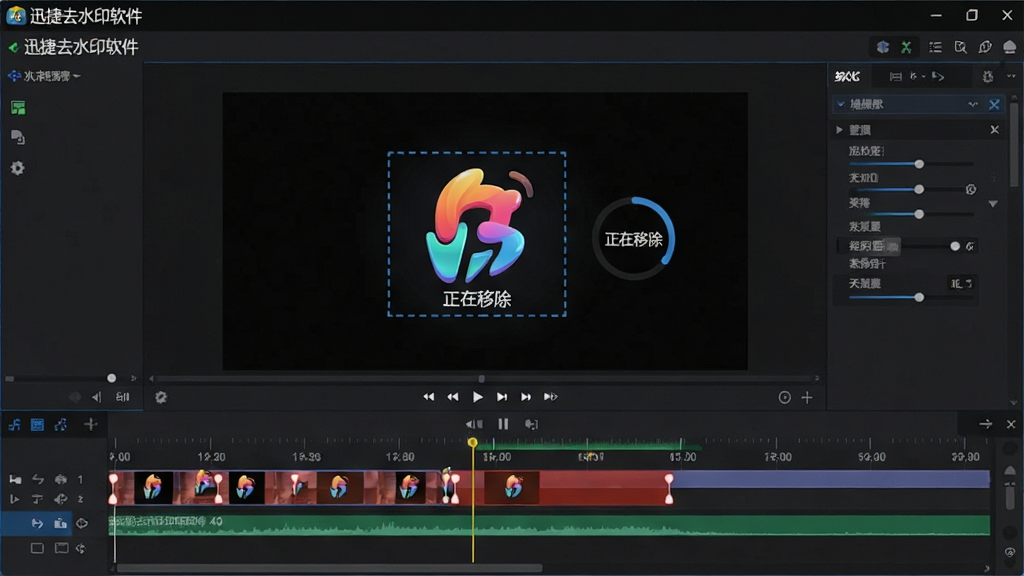Click the timeline vertical scrollbar thumb

[1010, 498]
